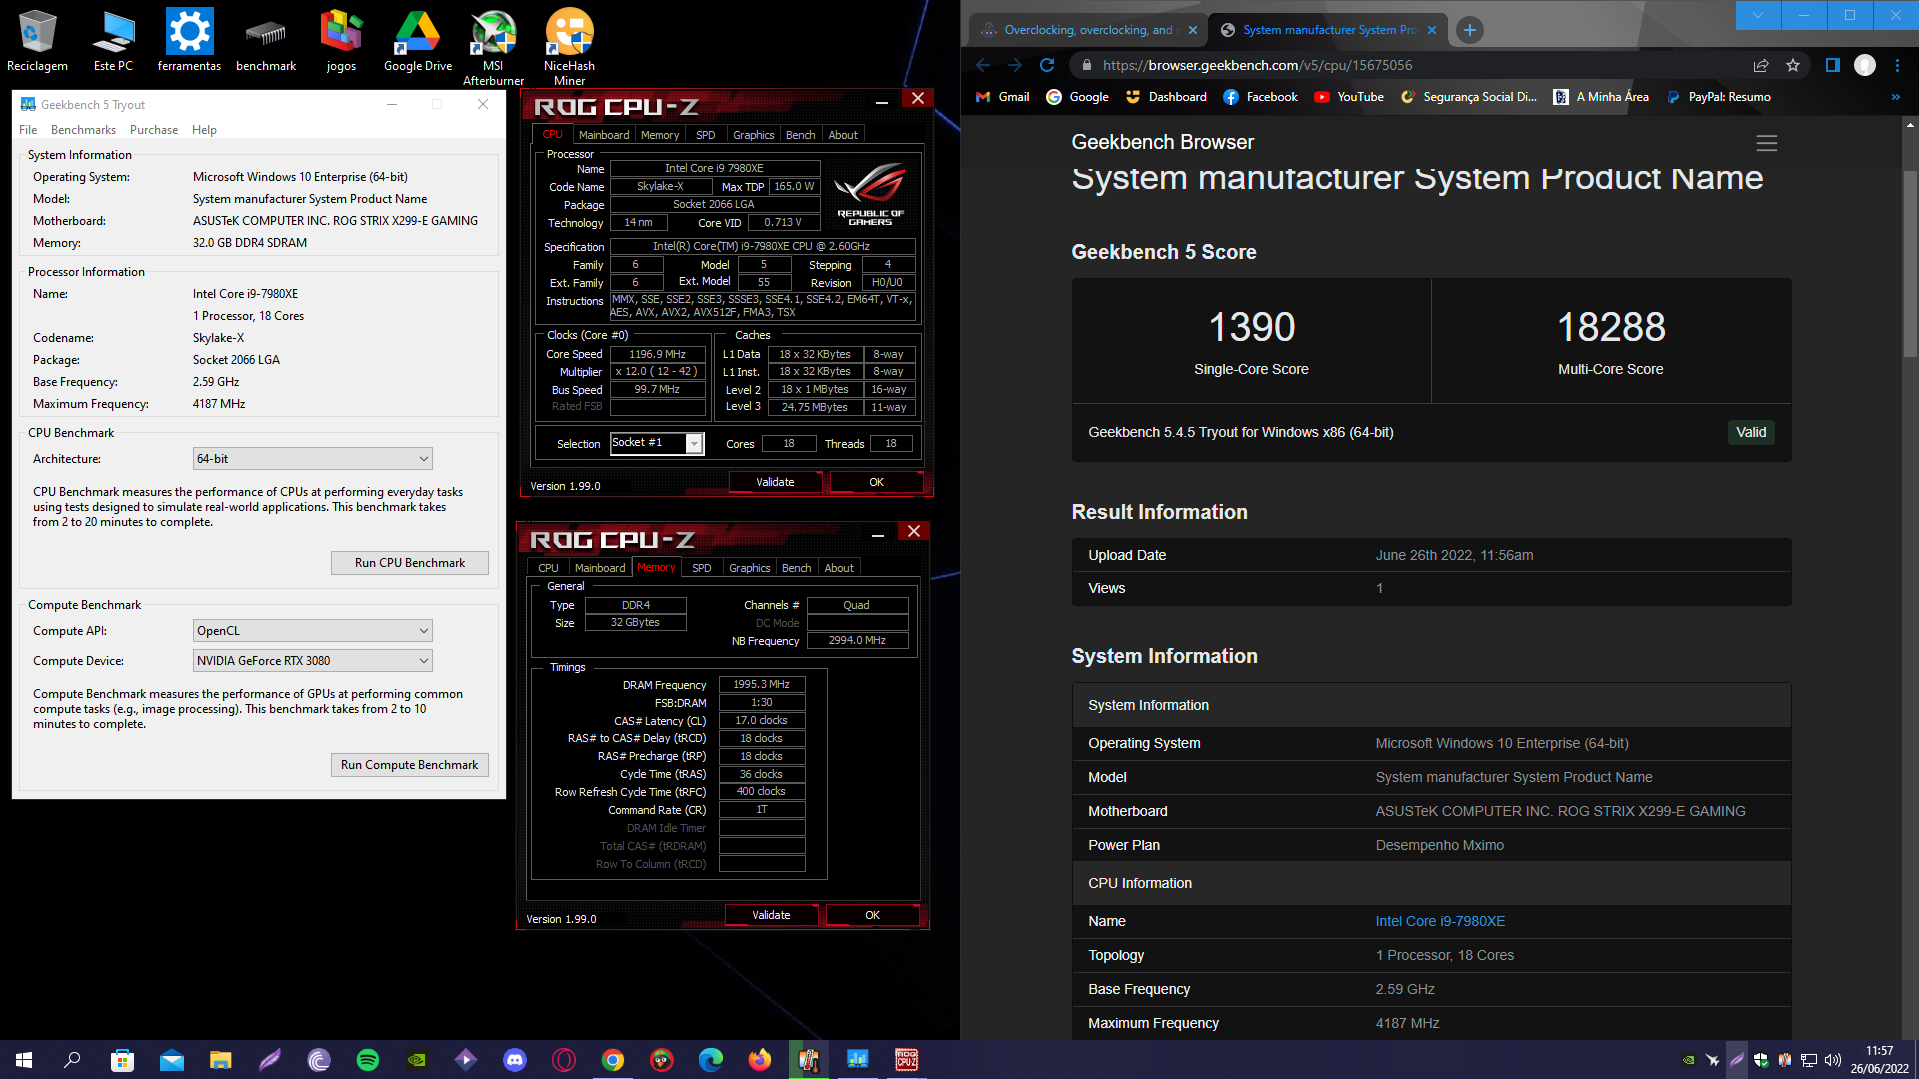Click Validate in upper CPU-Z window
1919x1079 pixels.
pyautogui.click(x=775, y=482)
